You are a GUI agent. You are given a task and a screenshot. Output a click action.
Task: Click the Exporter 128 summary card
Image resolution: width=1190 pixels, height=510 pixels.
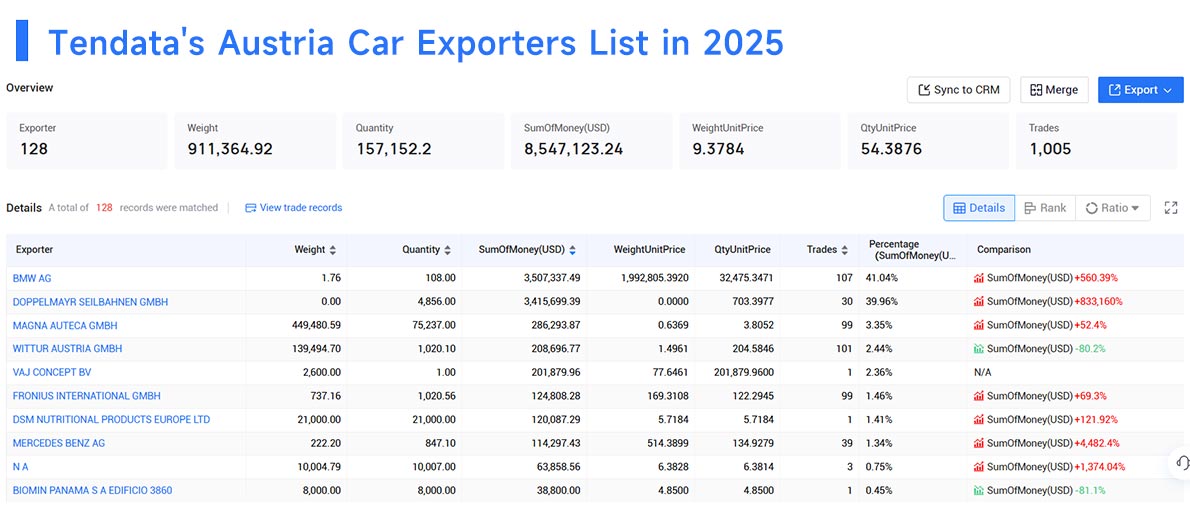pyautogui.click(x=87, y=141)
